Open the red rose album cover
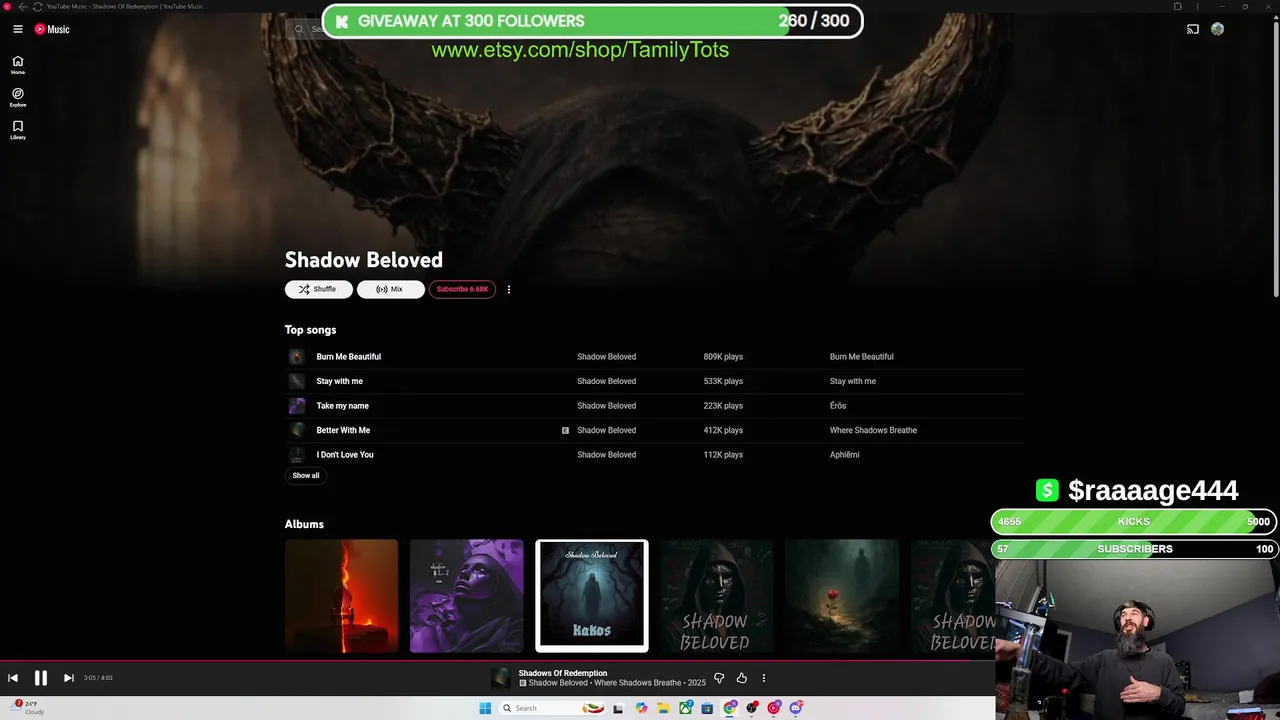Screen dimensions: 1280x720 pos(842,596)
